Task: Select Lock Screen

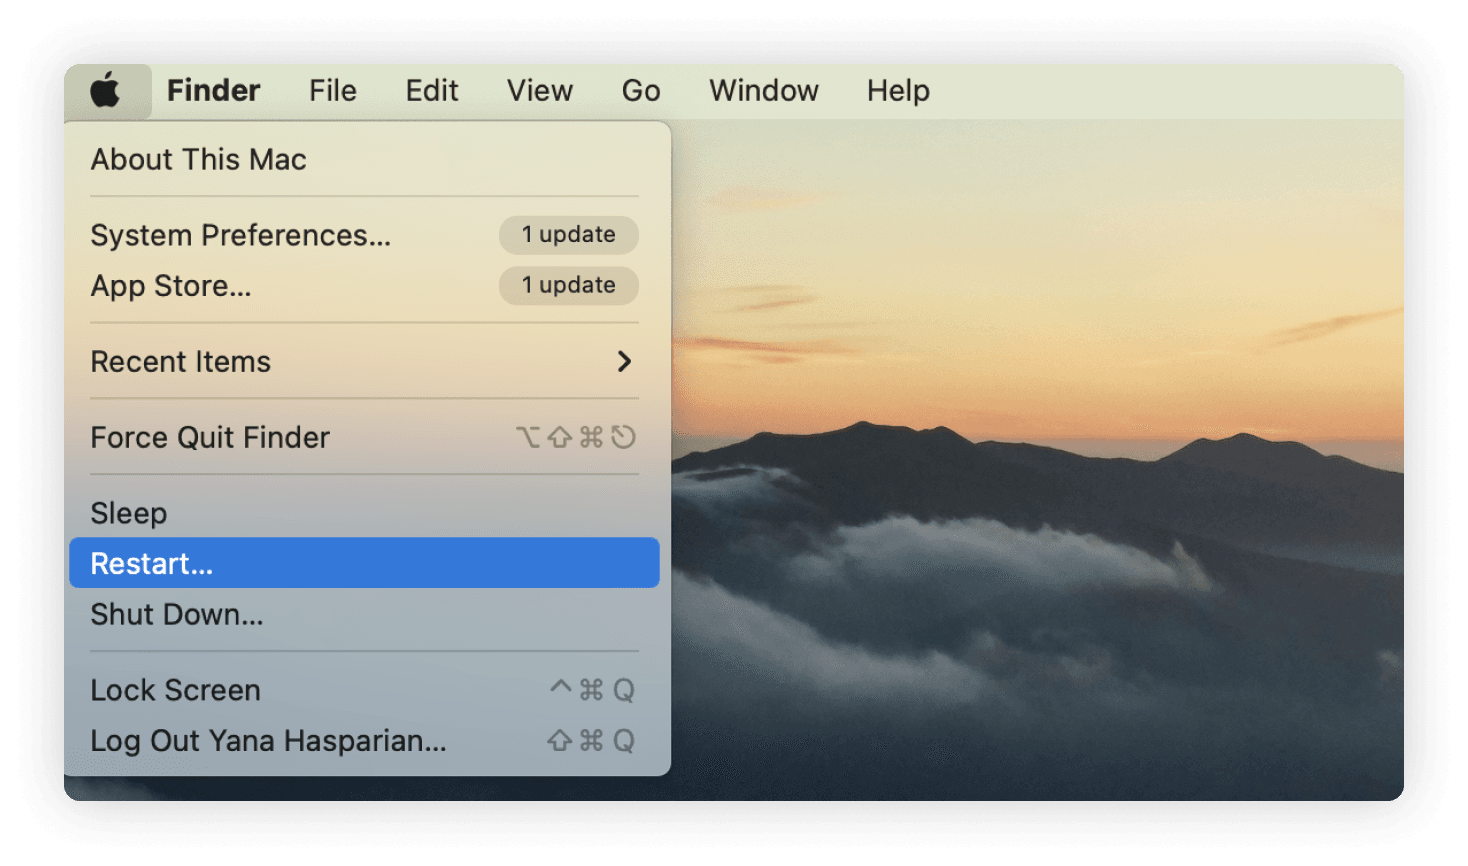Action: click(x=176, y=690)
